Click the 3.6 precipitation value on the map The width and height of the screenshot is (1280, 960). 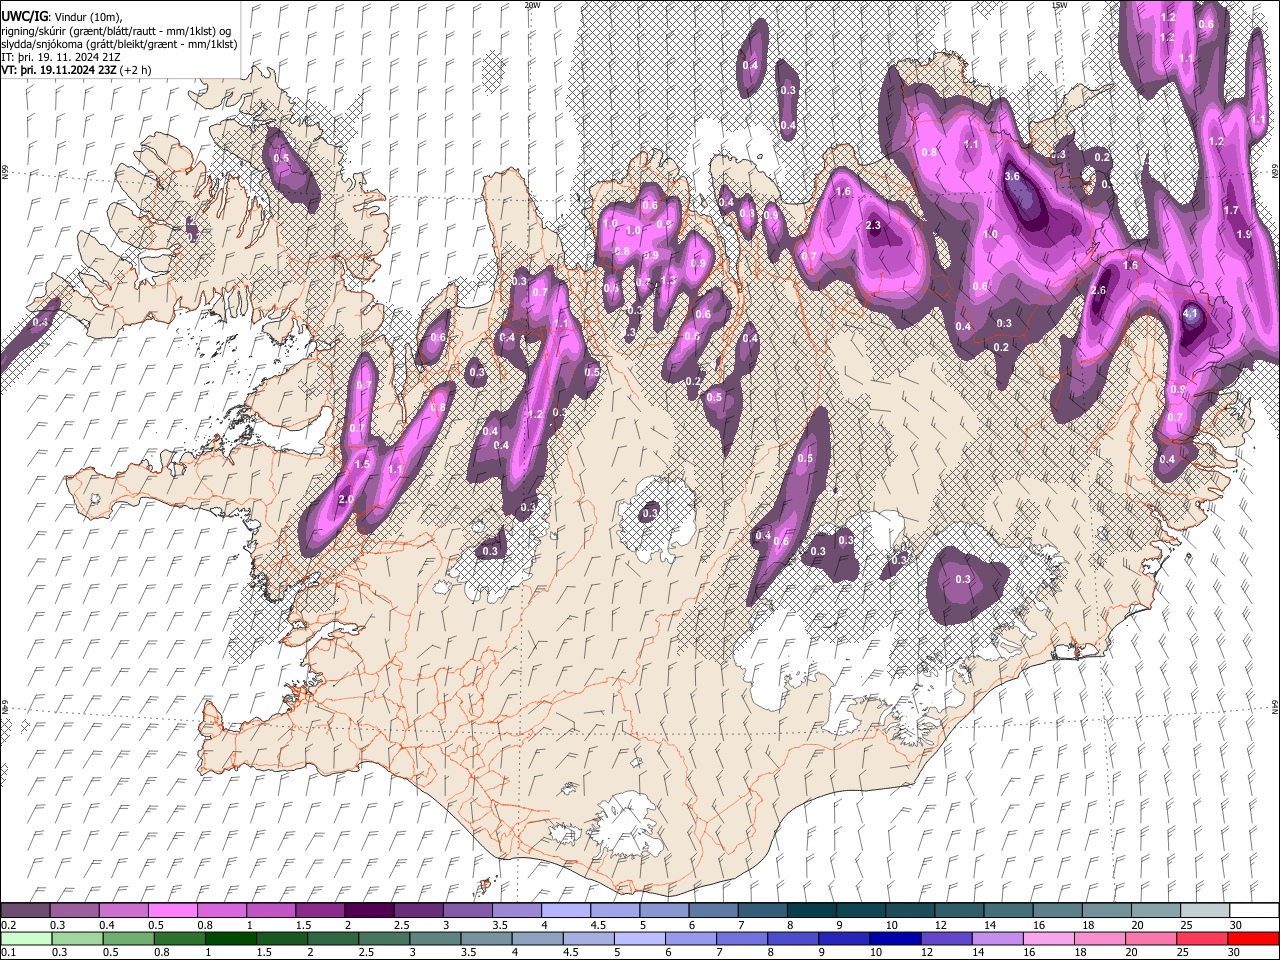pyautogui.click(x=1012, y=176)
